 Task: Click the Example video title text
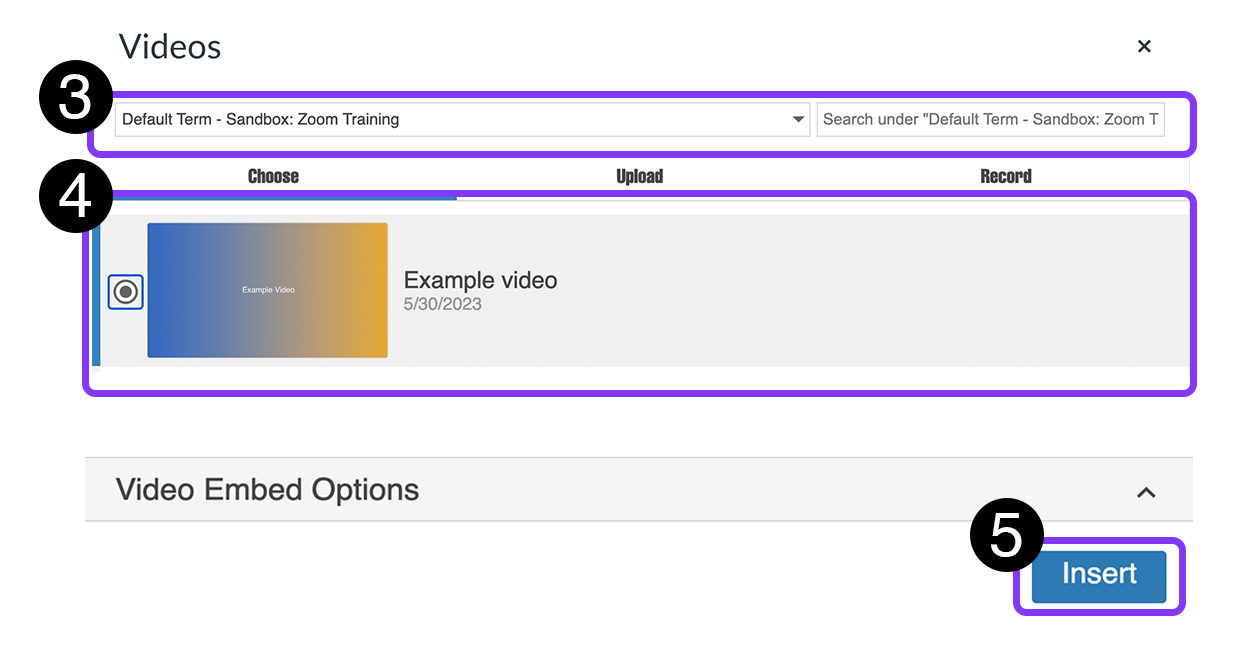pyautogui.click(x=480, y=280)
